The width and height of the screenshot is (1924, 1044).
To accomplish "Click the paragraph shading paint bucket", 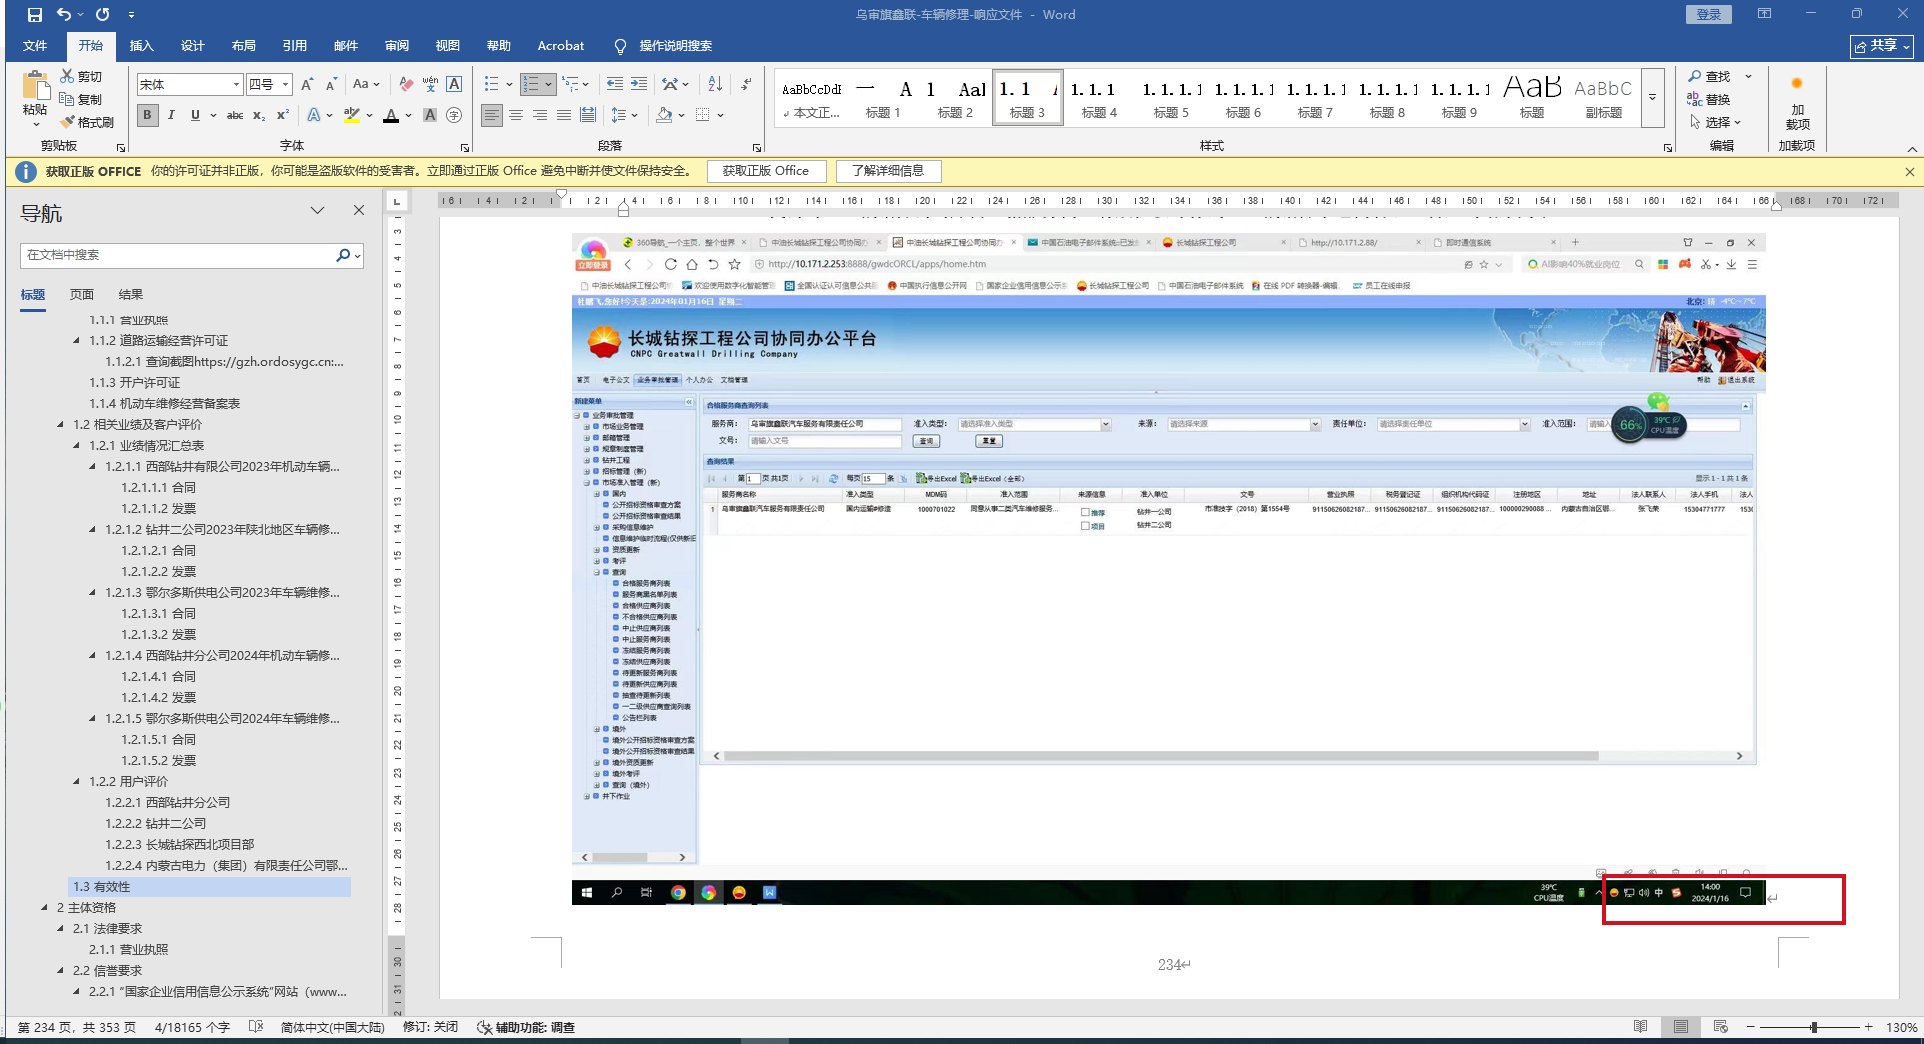I will tap(664, 115).
